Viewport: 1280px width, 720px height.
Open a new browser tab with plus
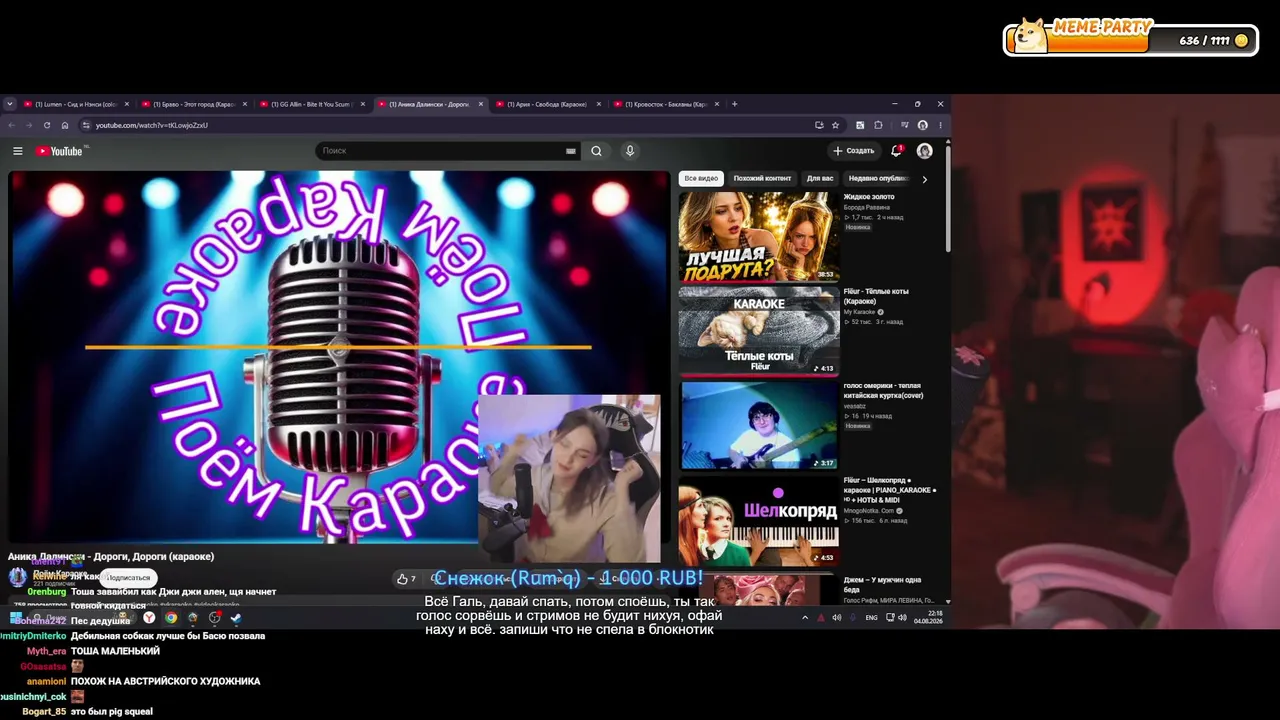click(x=734, y=104)
